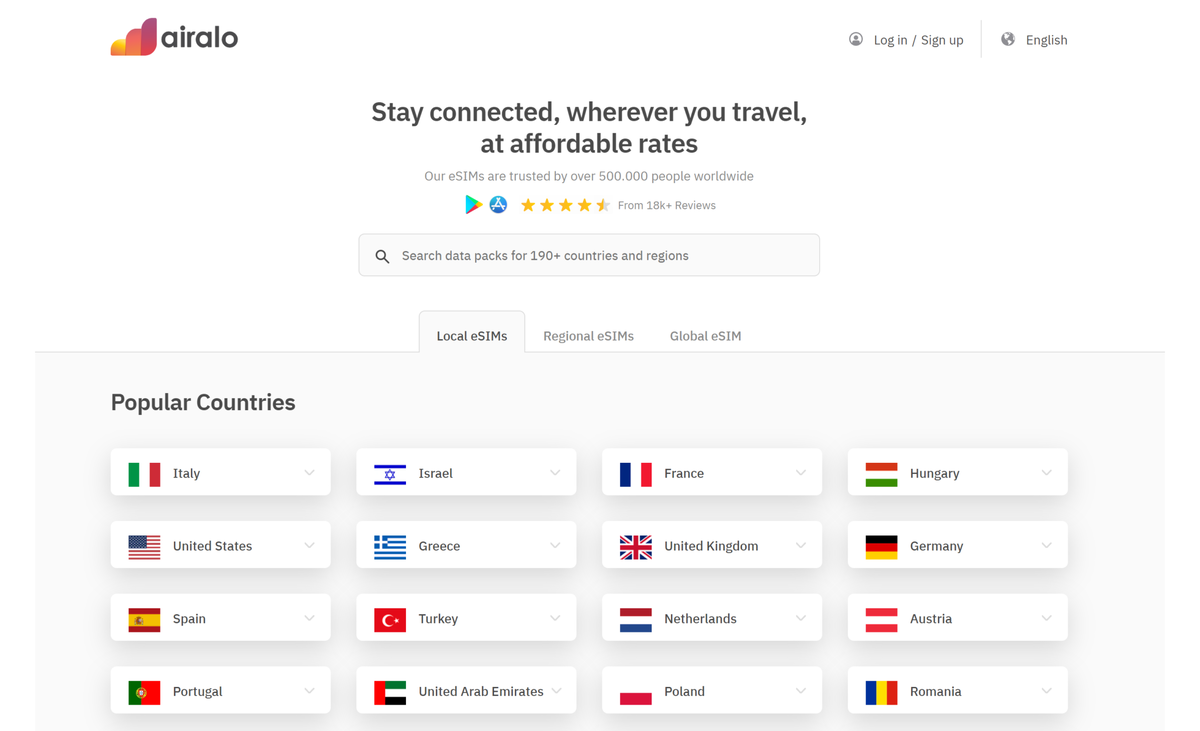Screen dimensions: 1200x731
Task: Click the Airalo logo
Action: [174, 37]
